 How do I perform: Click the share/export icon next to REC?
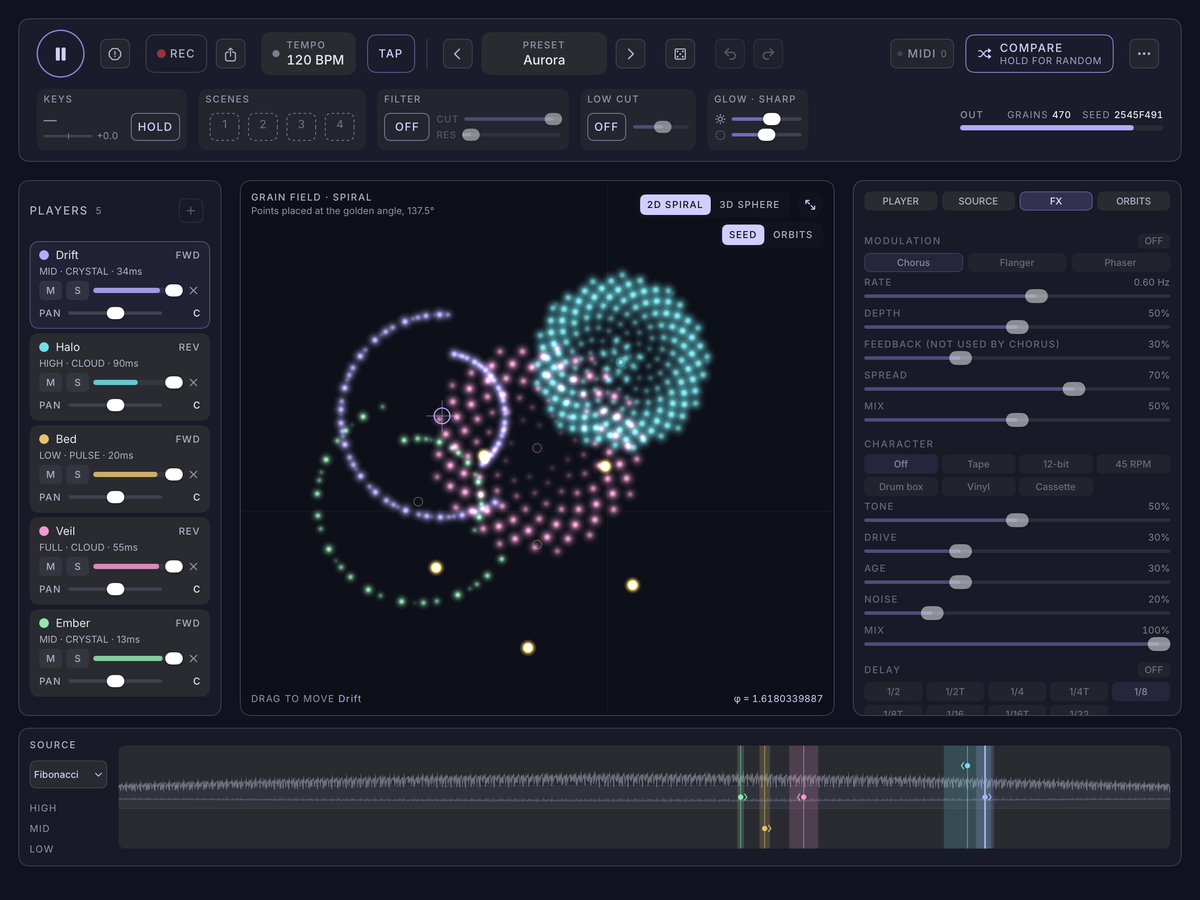click(x=231, y=54)
